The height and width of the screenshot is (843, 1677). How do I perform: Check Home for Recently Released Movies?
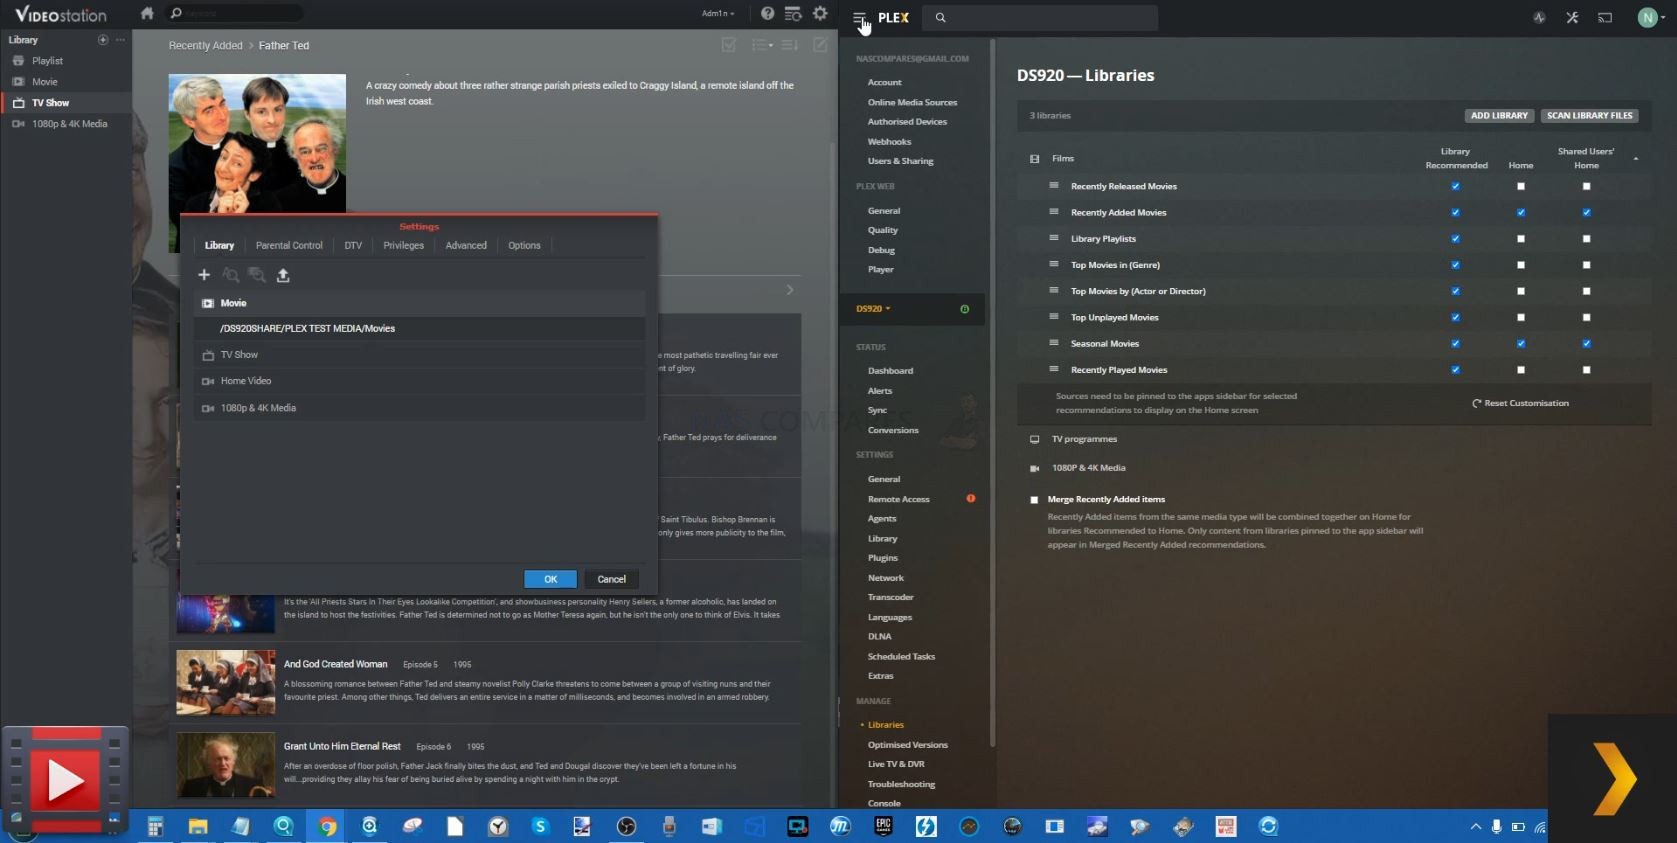click(1521, 186)
